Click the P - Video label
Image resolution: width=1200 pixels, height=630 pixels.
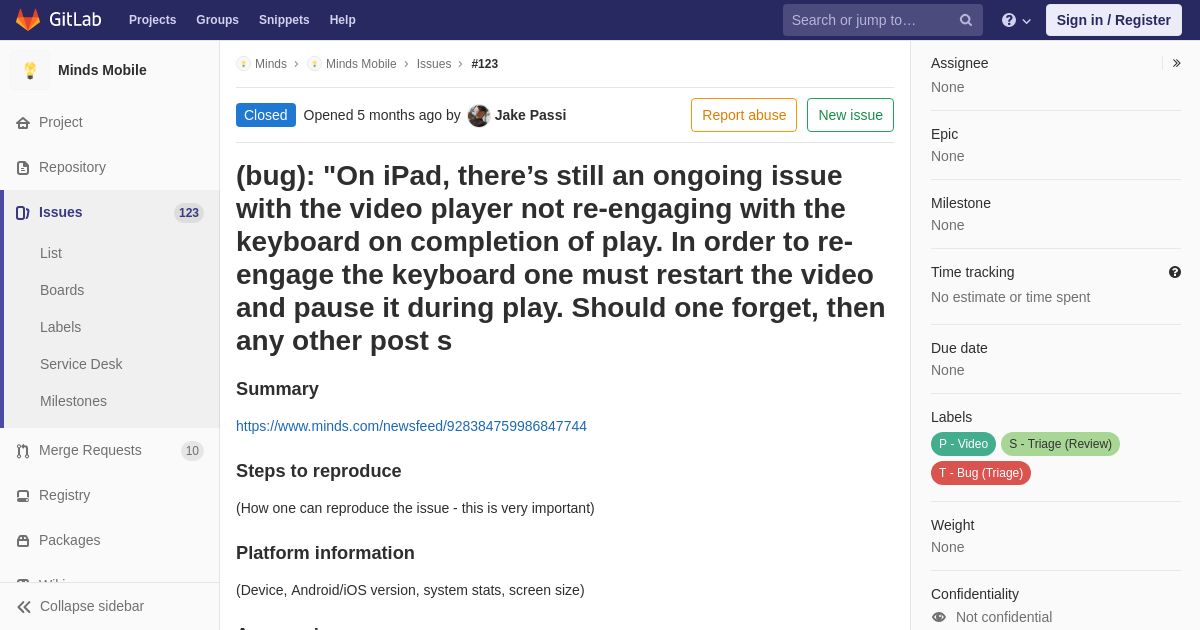(963, 444)
